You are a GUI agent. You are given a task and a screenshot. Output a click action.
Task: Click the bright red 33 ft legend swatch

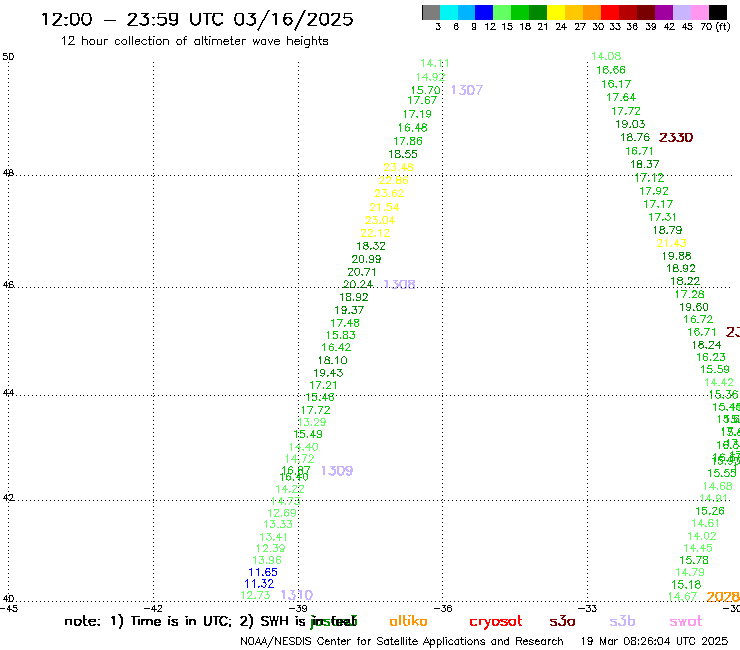[610, 12]
